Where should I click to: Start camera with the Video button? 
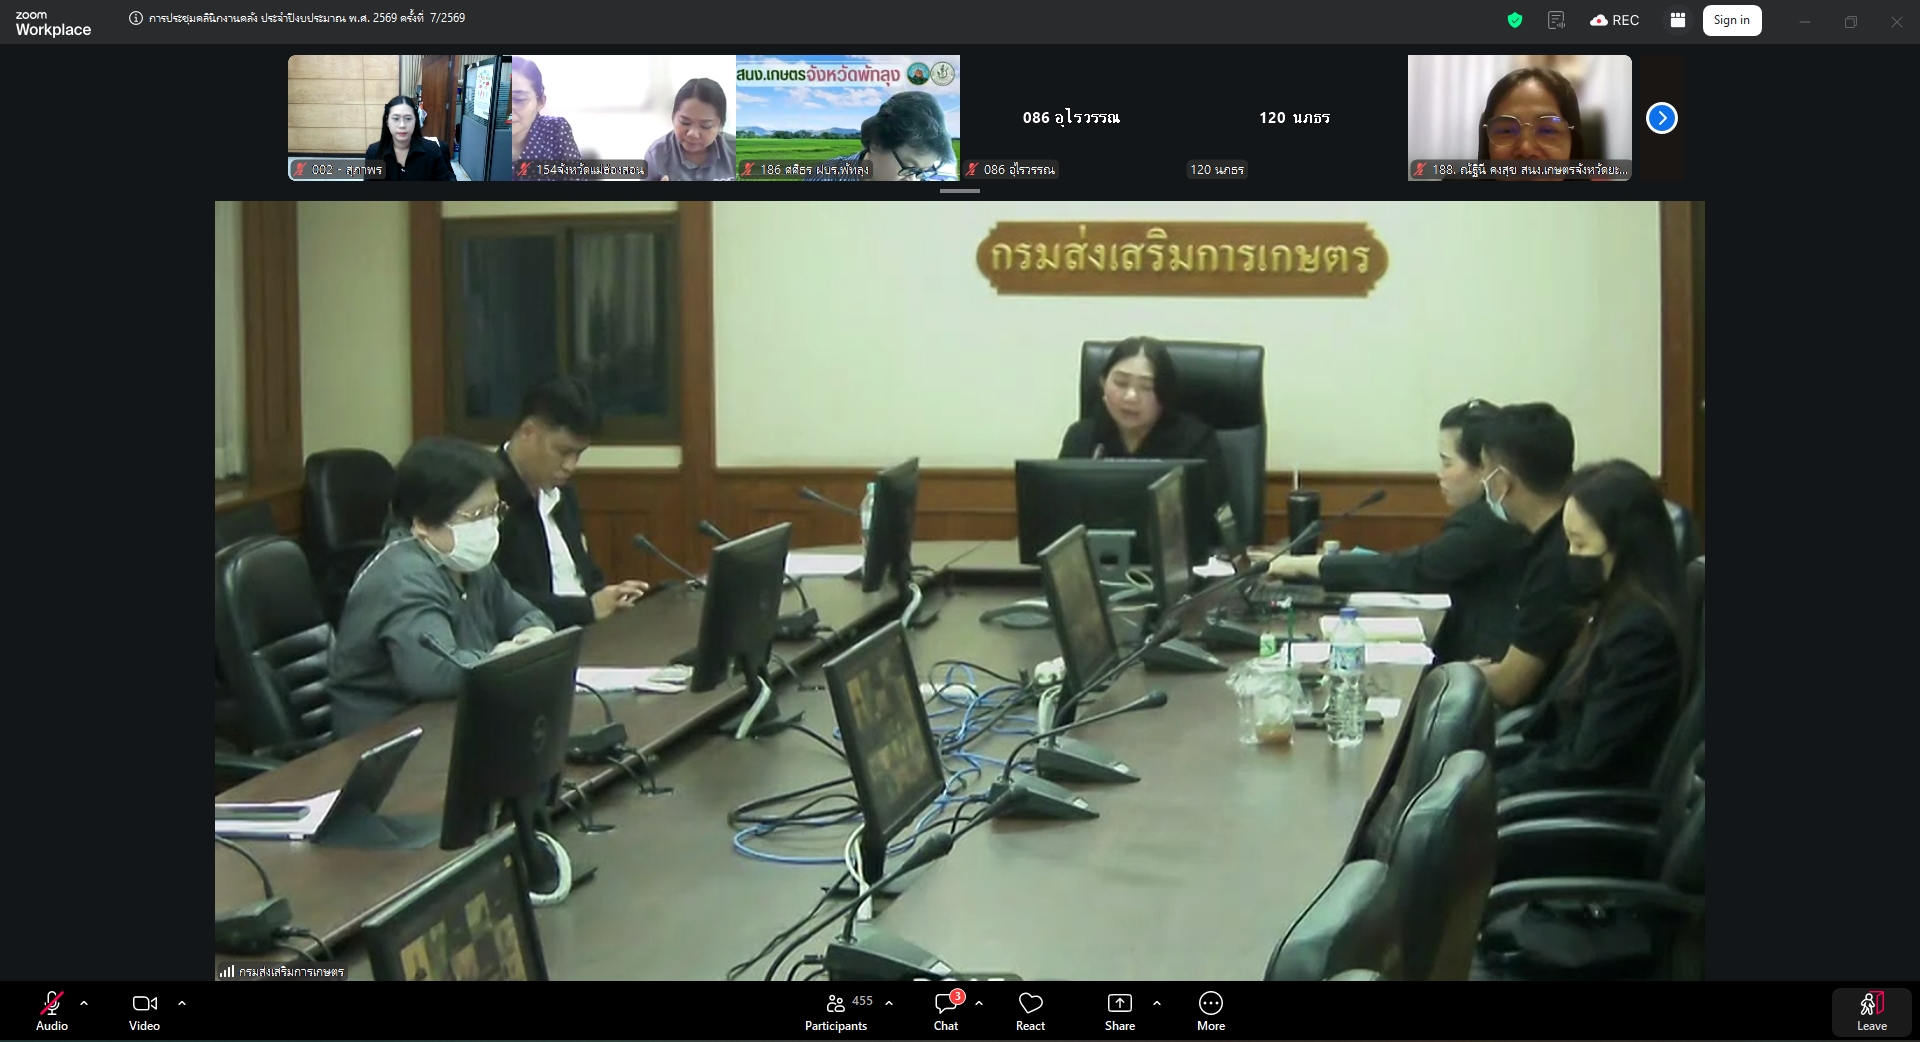coord(144,1011)
